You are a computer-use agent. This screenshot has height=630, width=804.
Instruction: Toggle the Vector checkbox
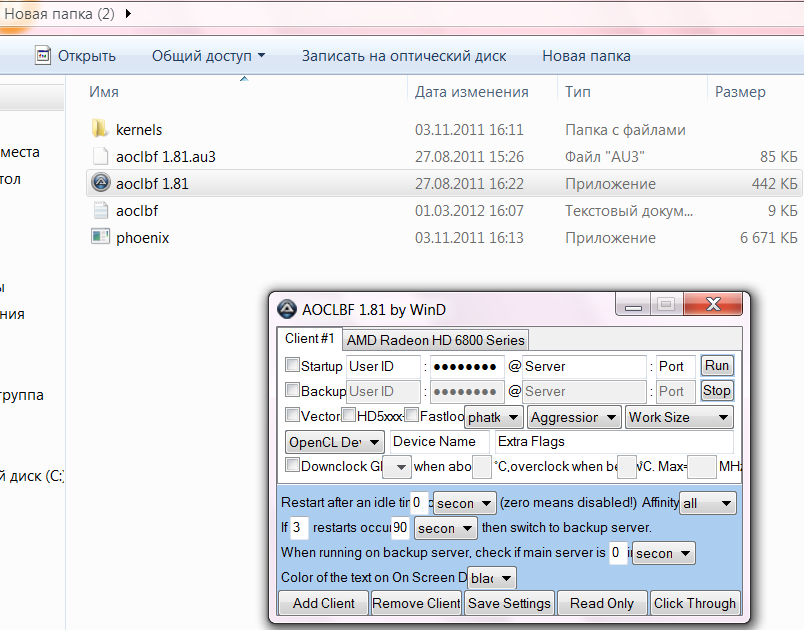(292, 414)
